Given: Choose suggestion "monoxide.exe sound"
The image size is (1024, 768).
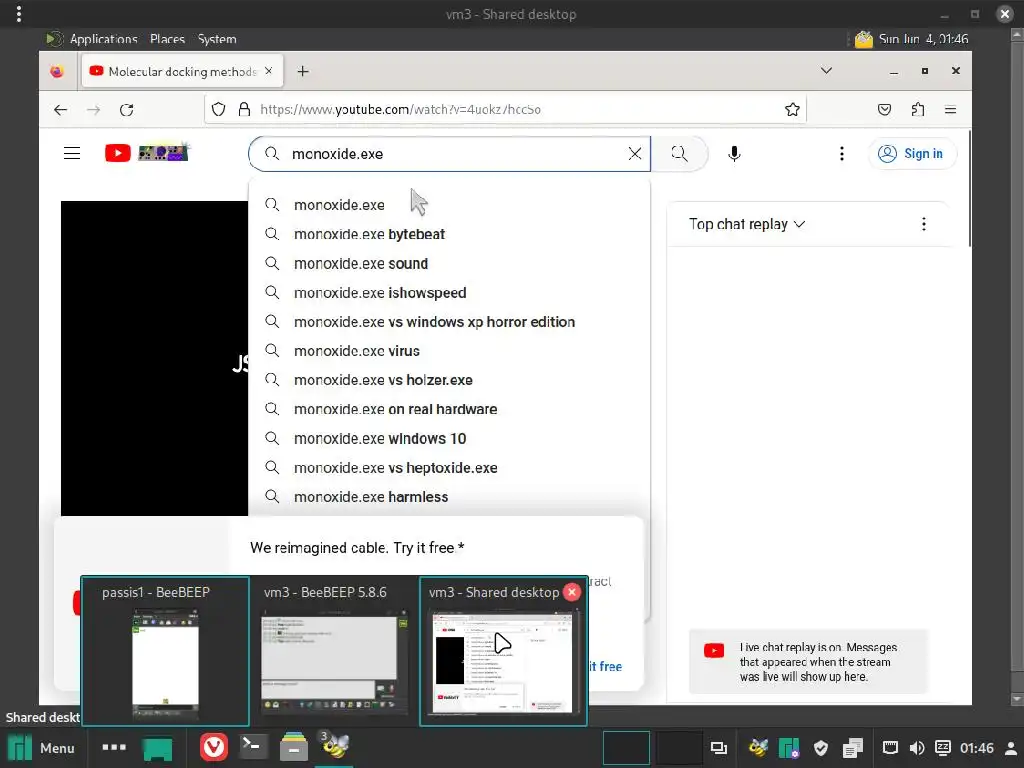Looking at the screenshot, I should [x=449, y=264].
